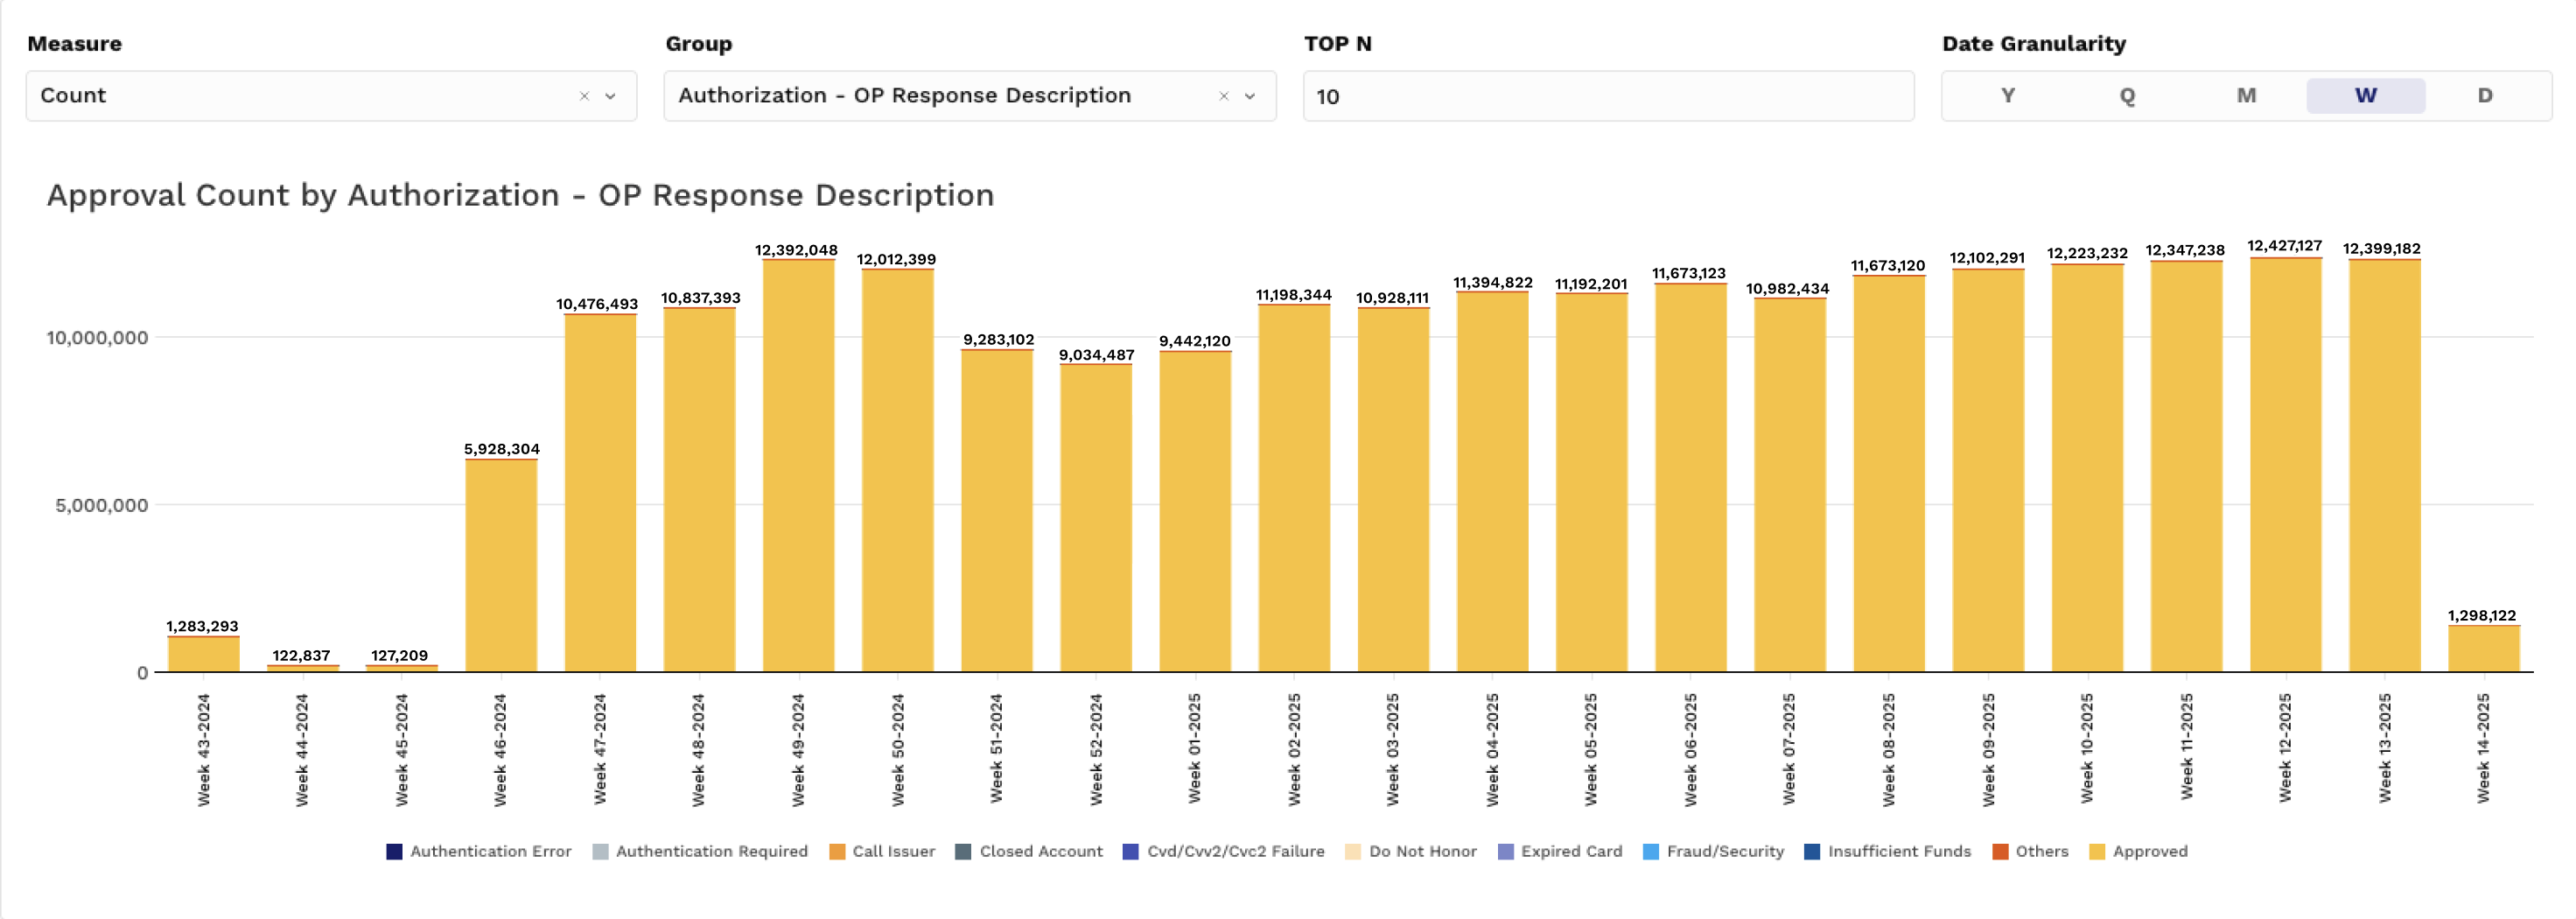2576x919 pixels.
Task: Click the Week 49-2024 bar
Action: (x=798, y=465)
